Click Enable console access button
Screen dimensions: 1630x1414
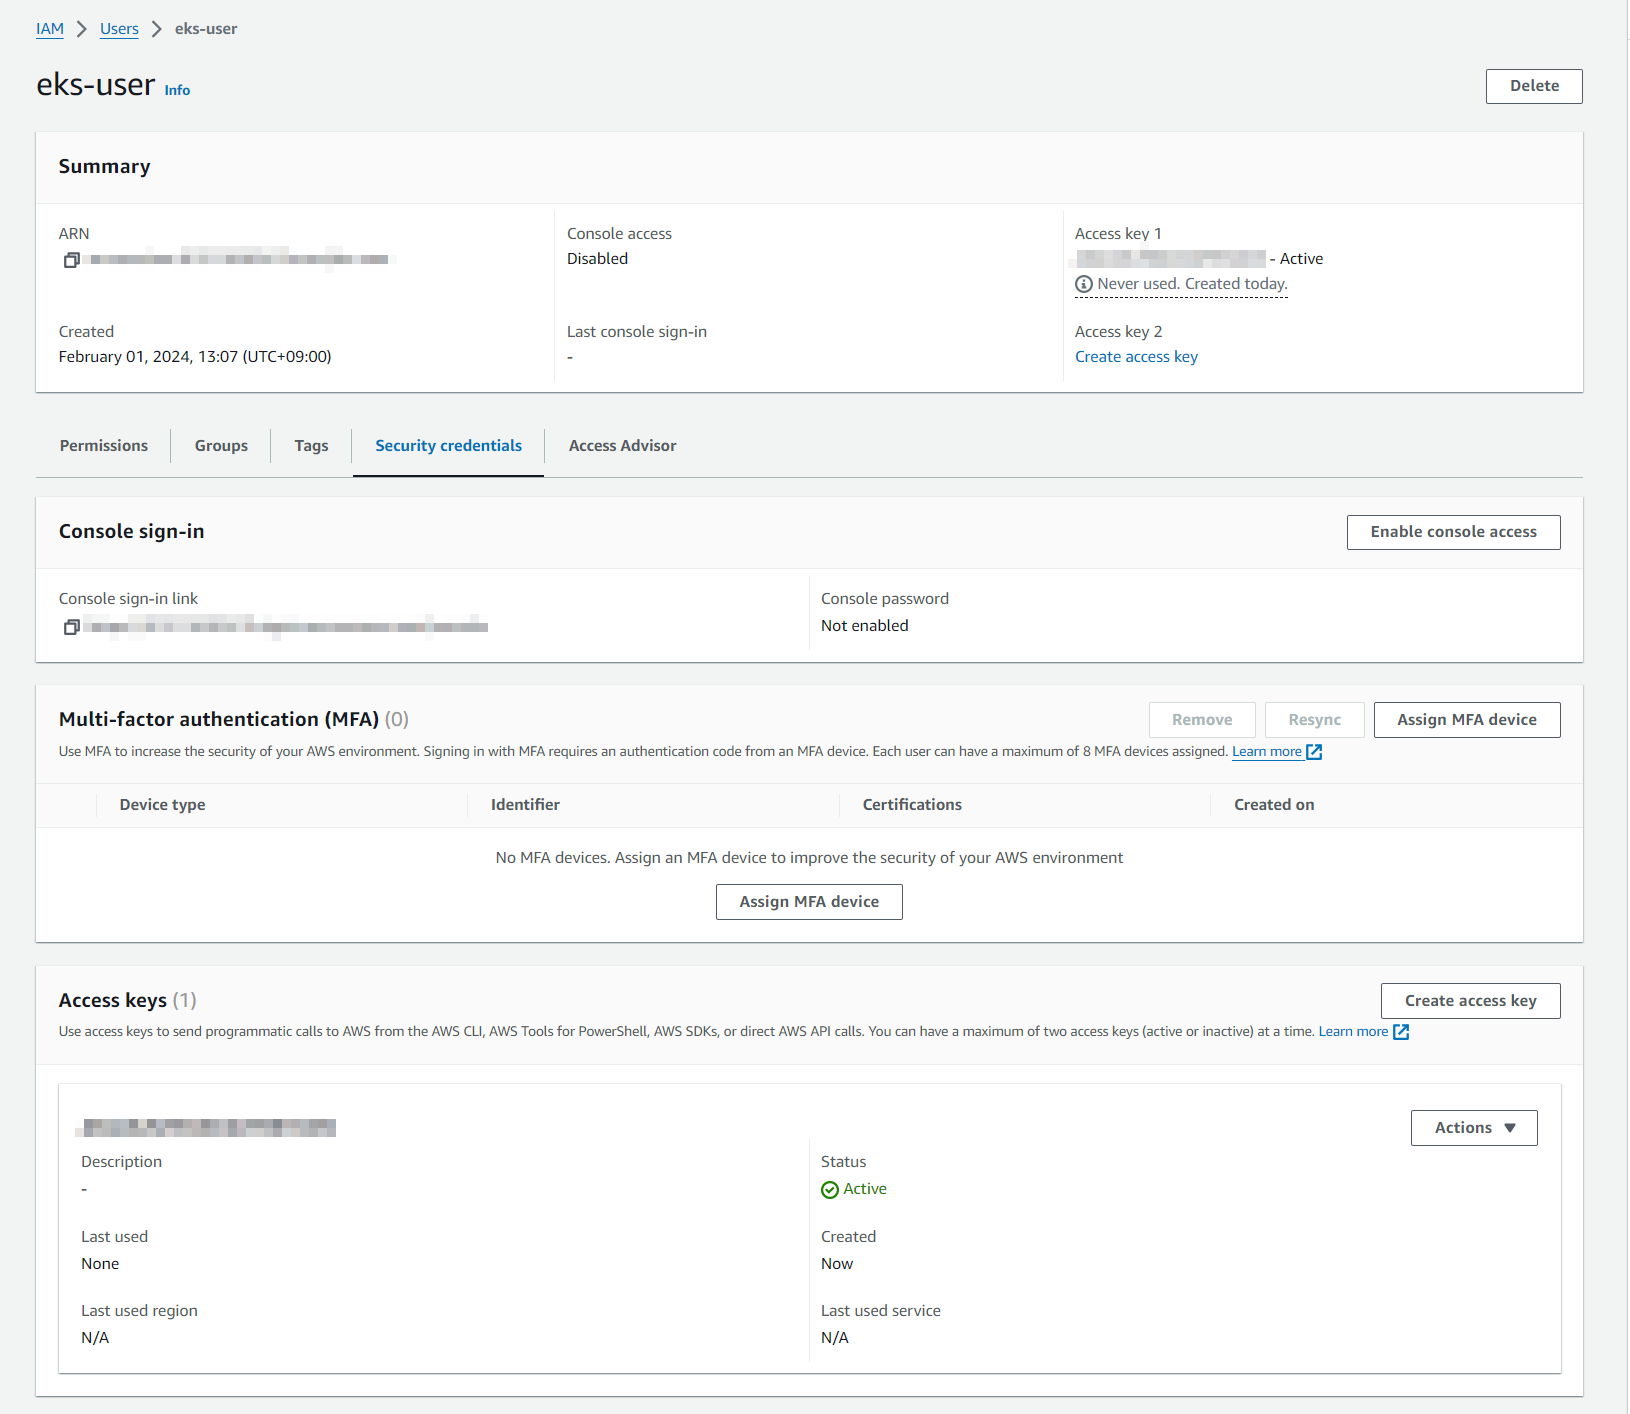(1452, 532)
